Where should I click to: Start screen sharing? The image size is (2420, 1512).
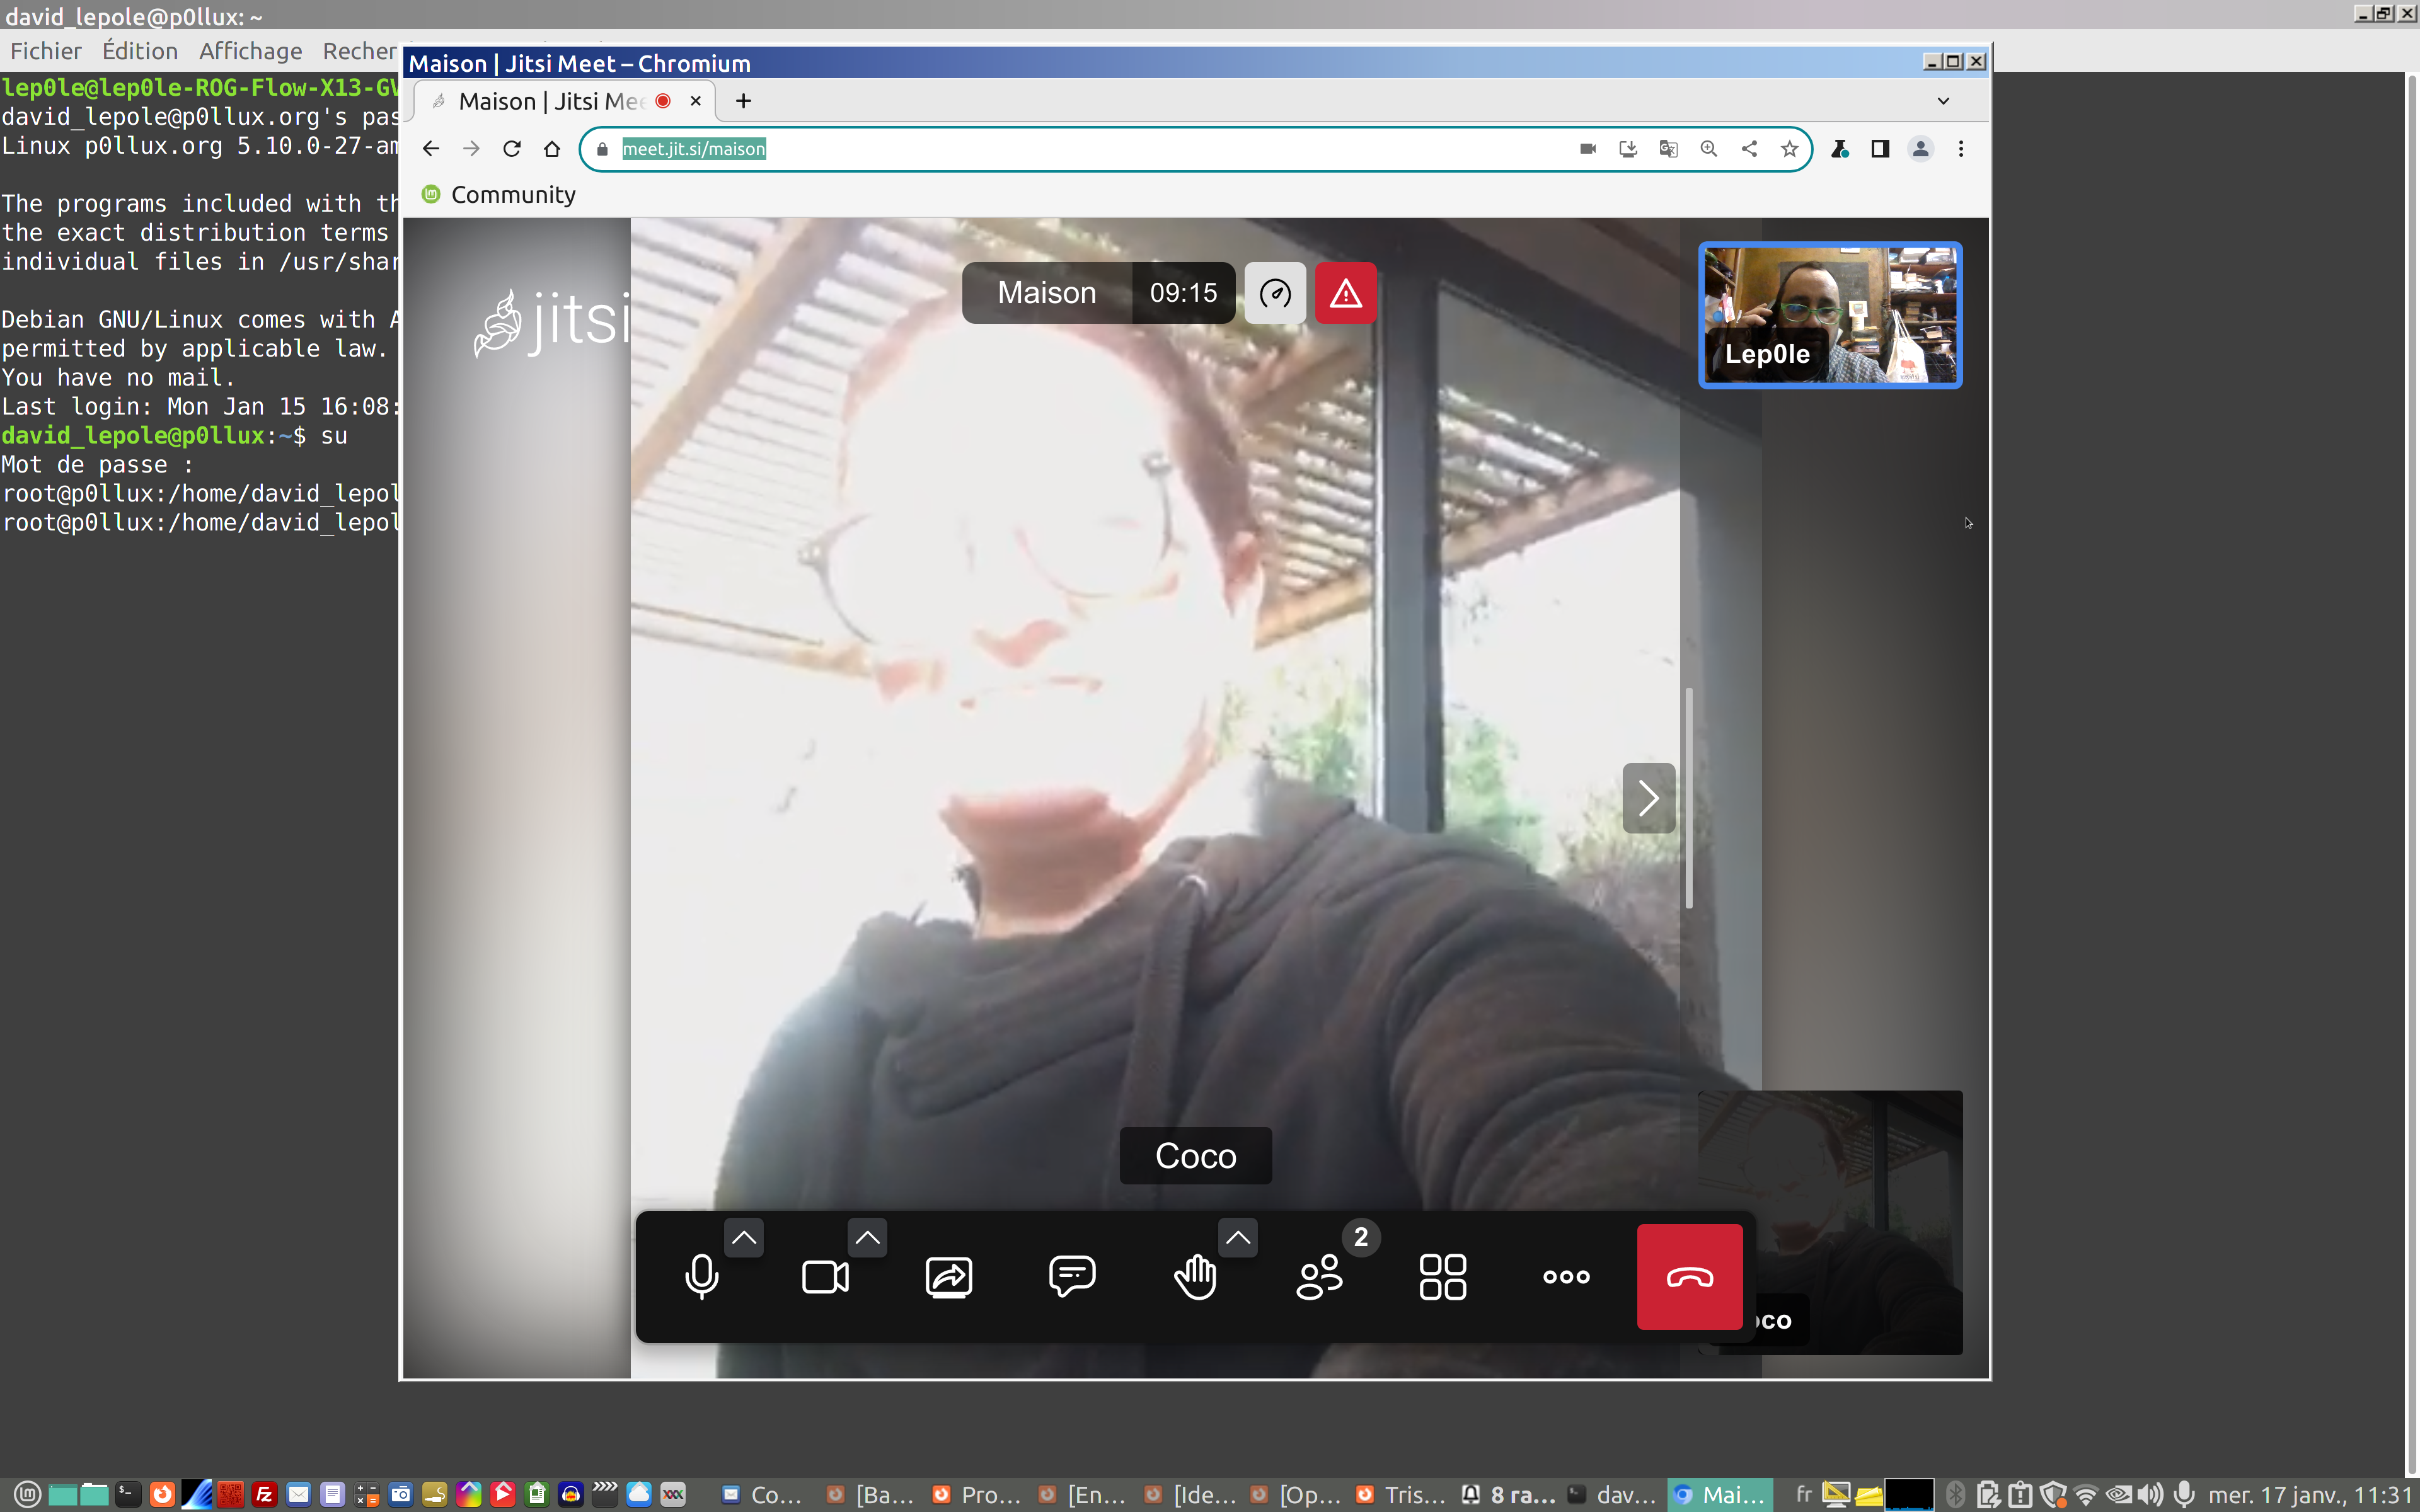click(x=948, y=1276)
